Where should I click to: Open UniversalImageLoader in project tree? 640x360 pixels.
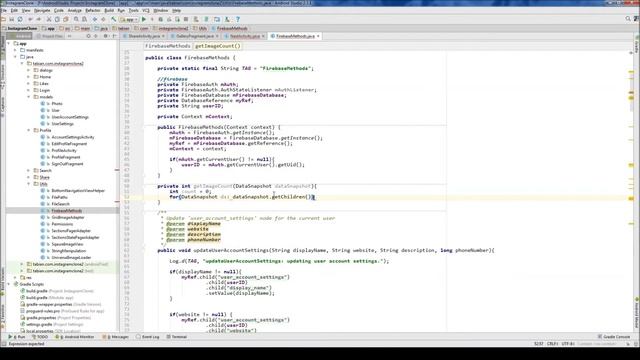[x=71, y=258]
